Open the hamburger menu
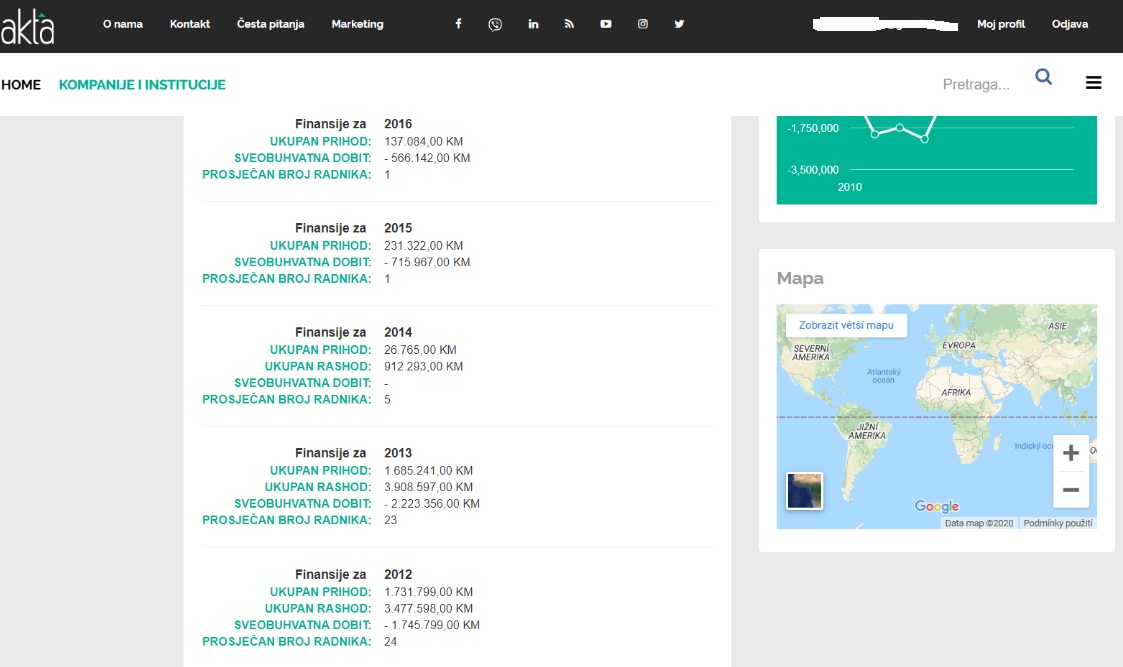The image size is (1123, 667). tap(1093, 83)
